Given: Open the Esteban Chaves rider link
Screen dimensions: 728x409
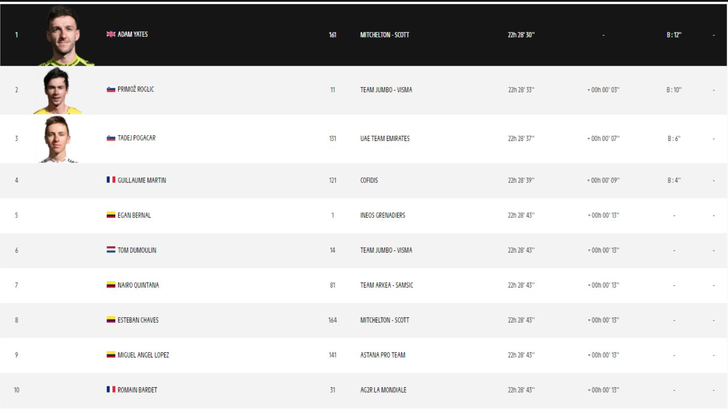Looking at the screenshot, I should (x=138, y=320).
